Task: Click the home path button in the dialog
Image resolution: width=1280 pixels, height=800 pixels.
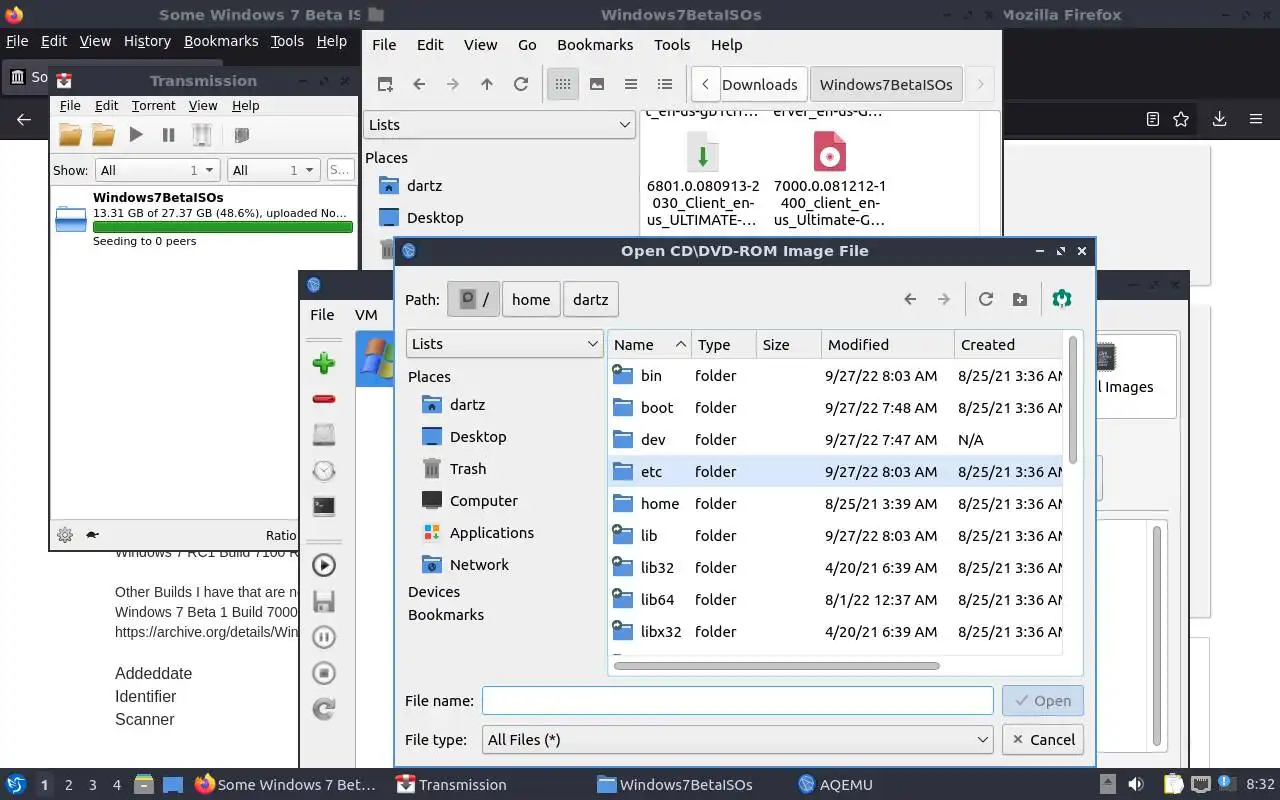Action: point(531,299)
